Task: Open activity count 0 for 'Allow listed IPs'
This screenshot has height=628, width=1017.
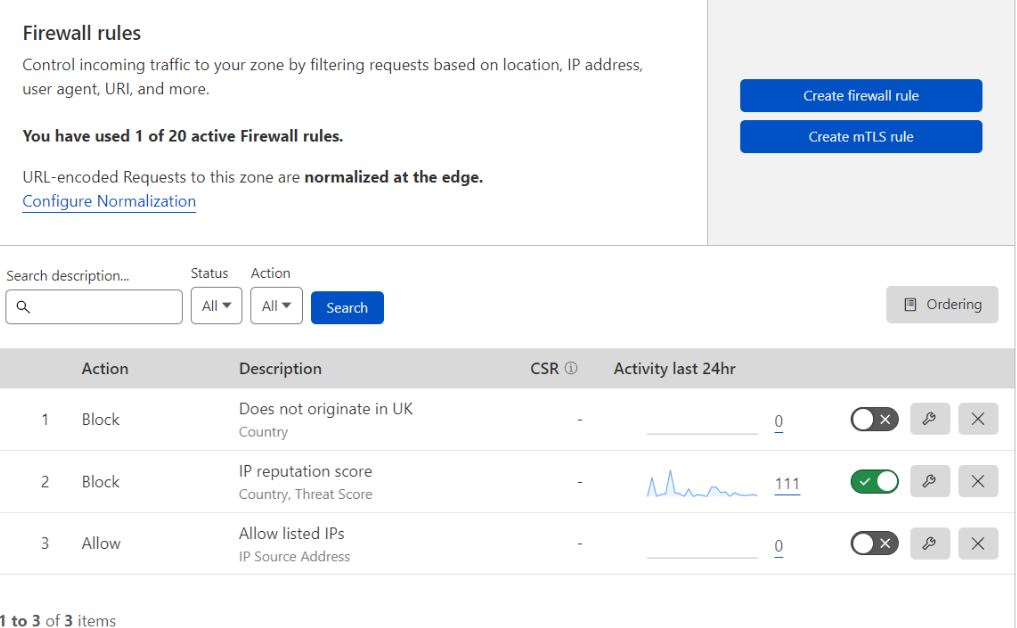Action: coord(778,546)
